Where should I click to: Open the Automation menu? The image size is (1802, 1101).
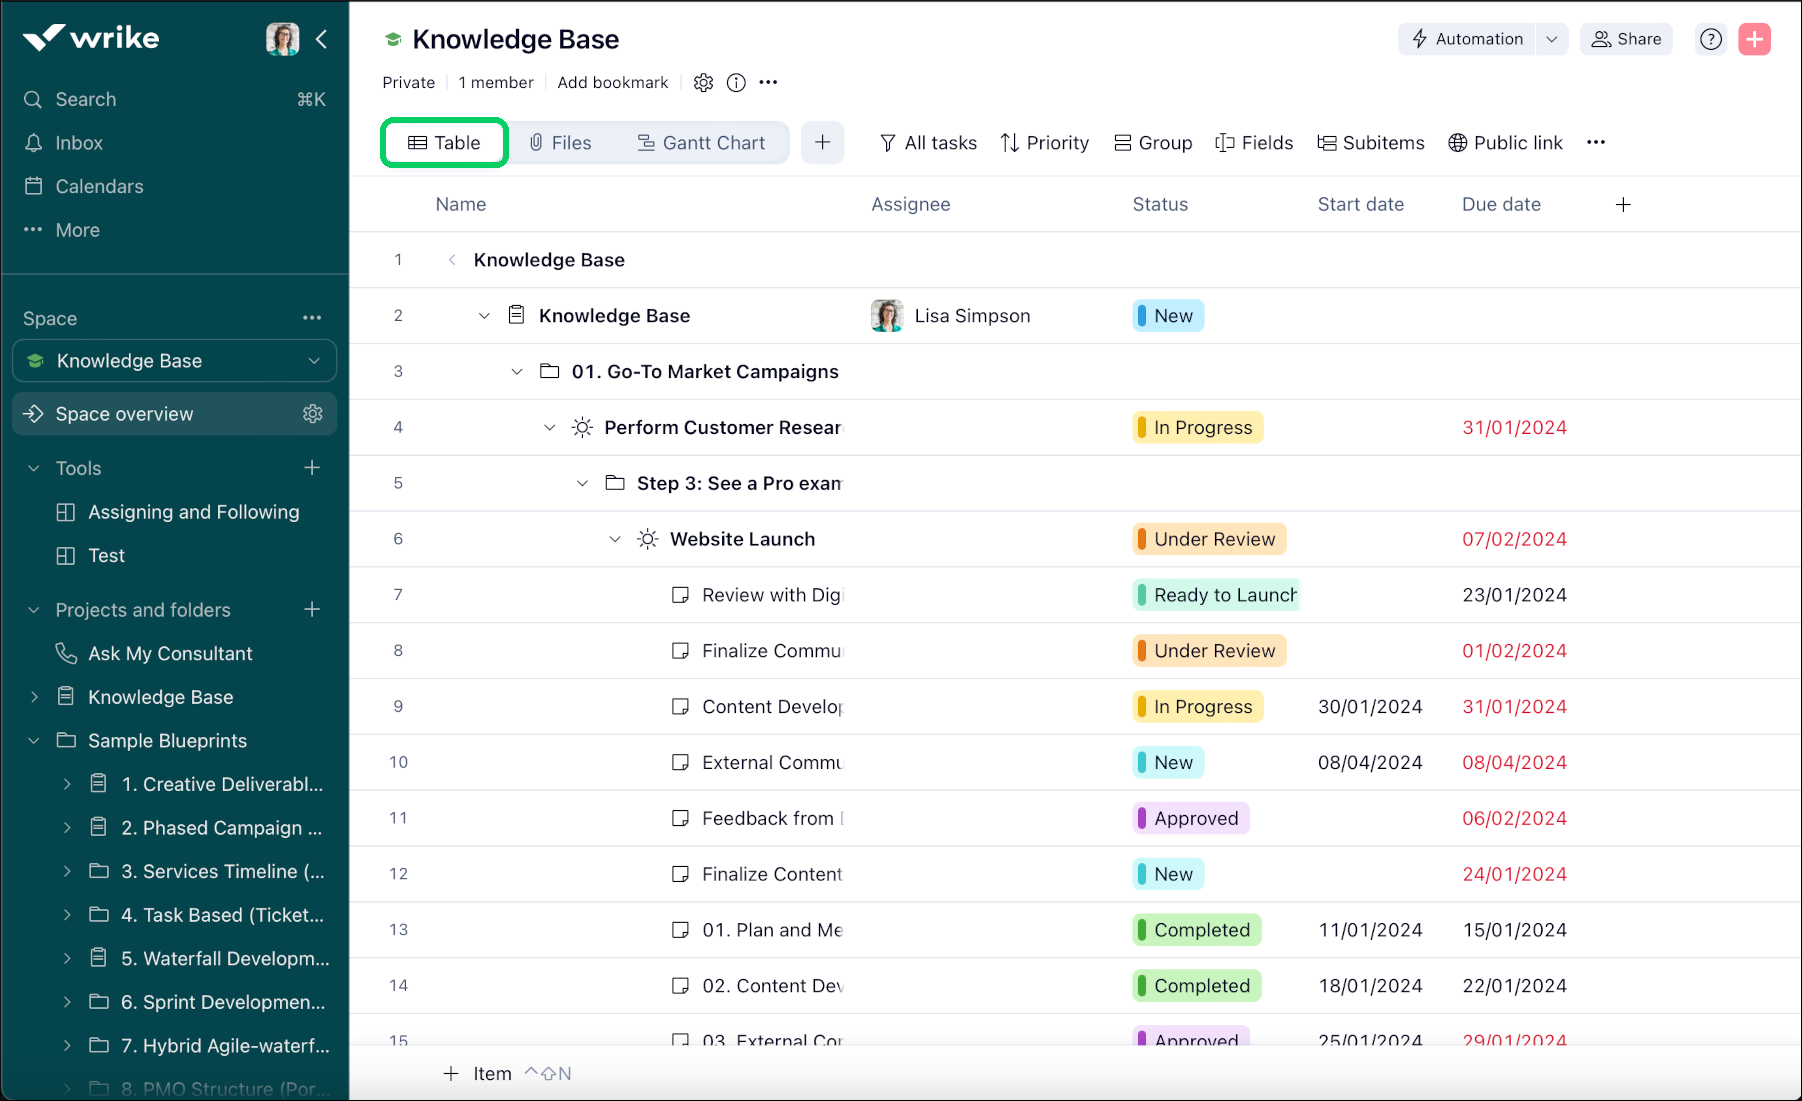[x=1466, y=39]
